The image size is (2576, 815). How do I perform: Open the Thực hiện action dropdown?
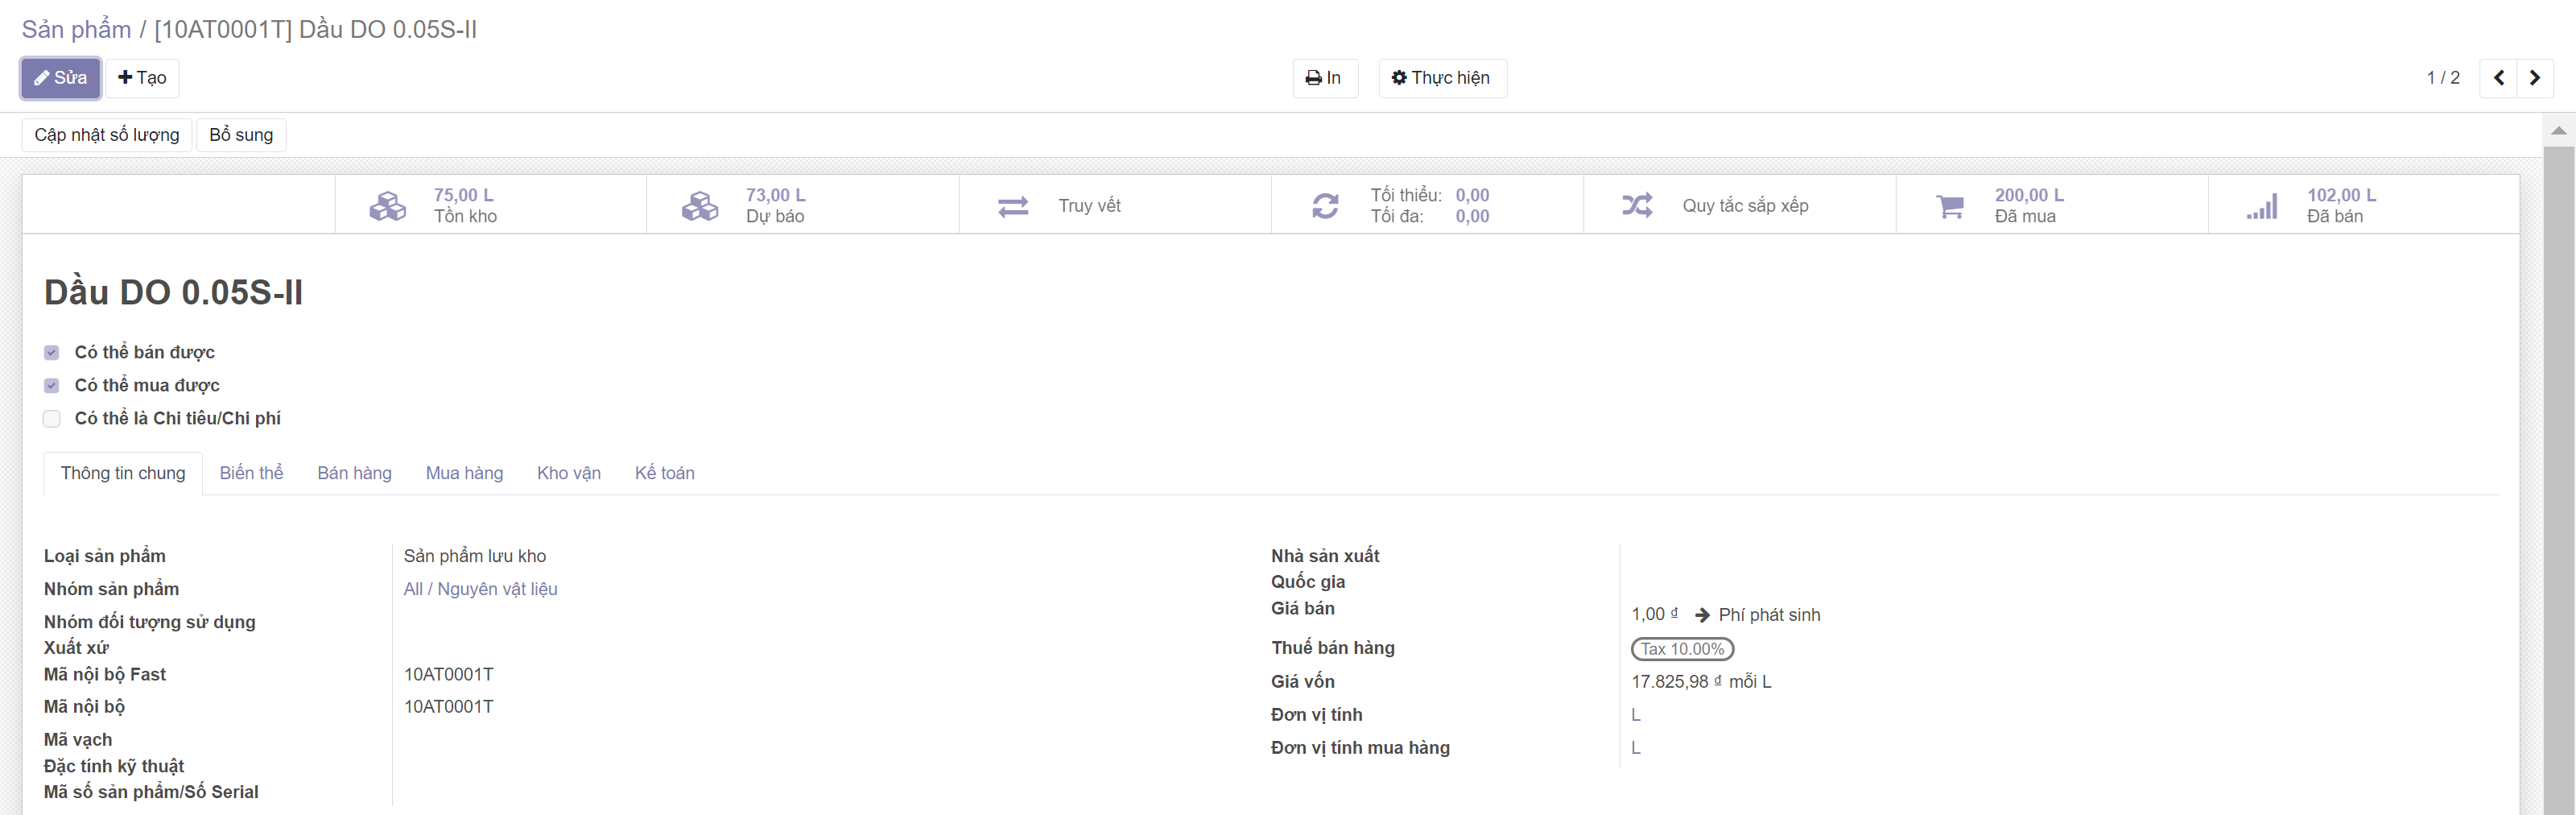coord(1441,78)
